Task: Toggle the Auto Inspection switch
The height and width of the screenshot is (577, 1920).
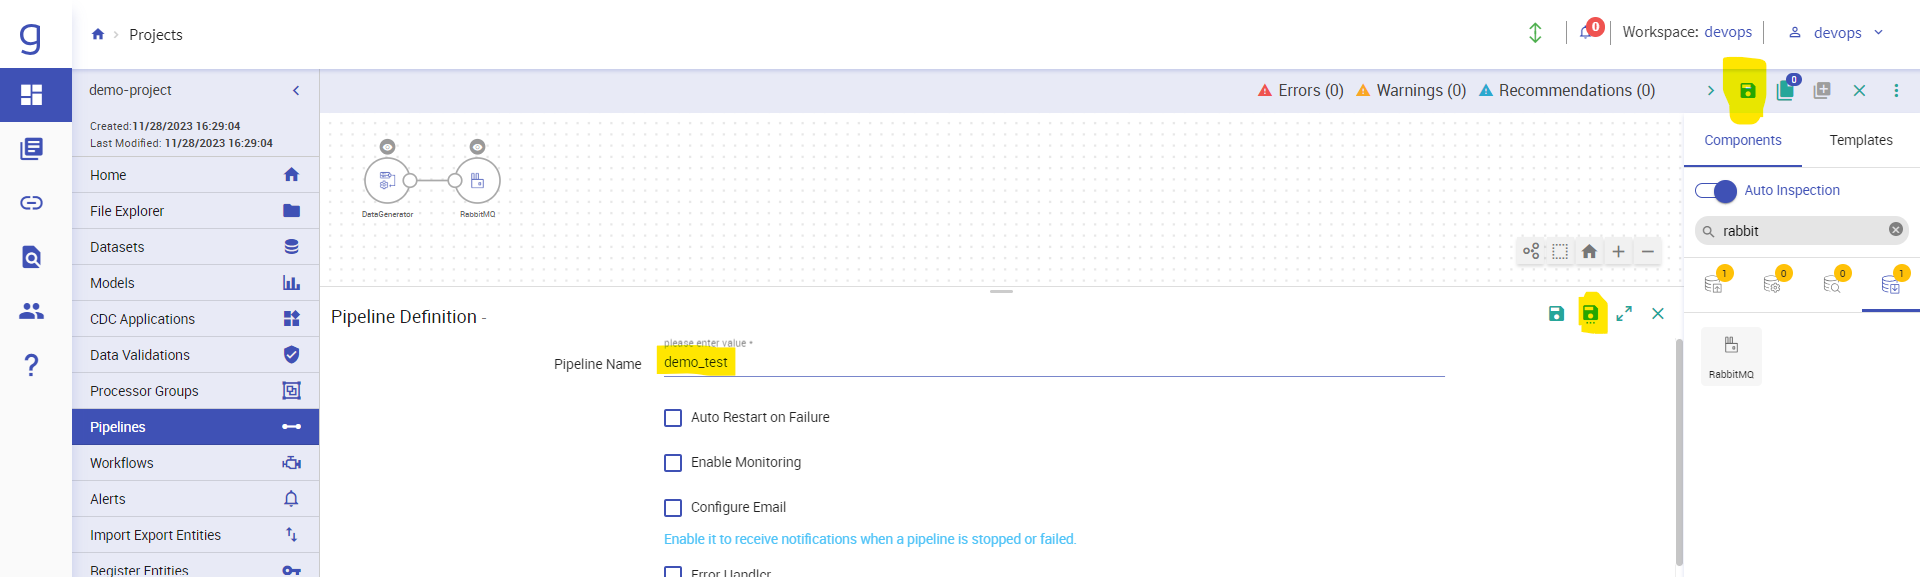Action: tap(1716, 191)
